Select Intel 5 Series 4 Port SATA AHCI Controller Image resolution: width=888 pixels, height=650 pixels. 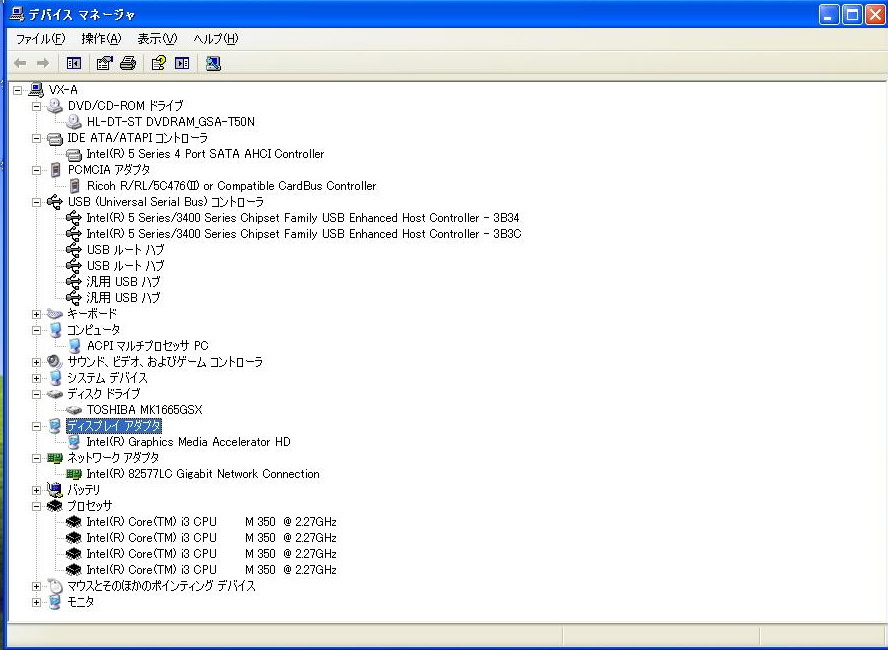click(x=205, y=154)
